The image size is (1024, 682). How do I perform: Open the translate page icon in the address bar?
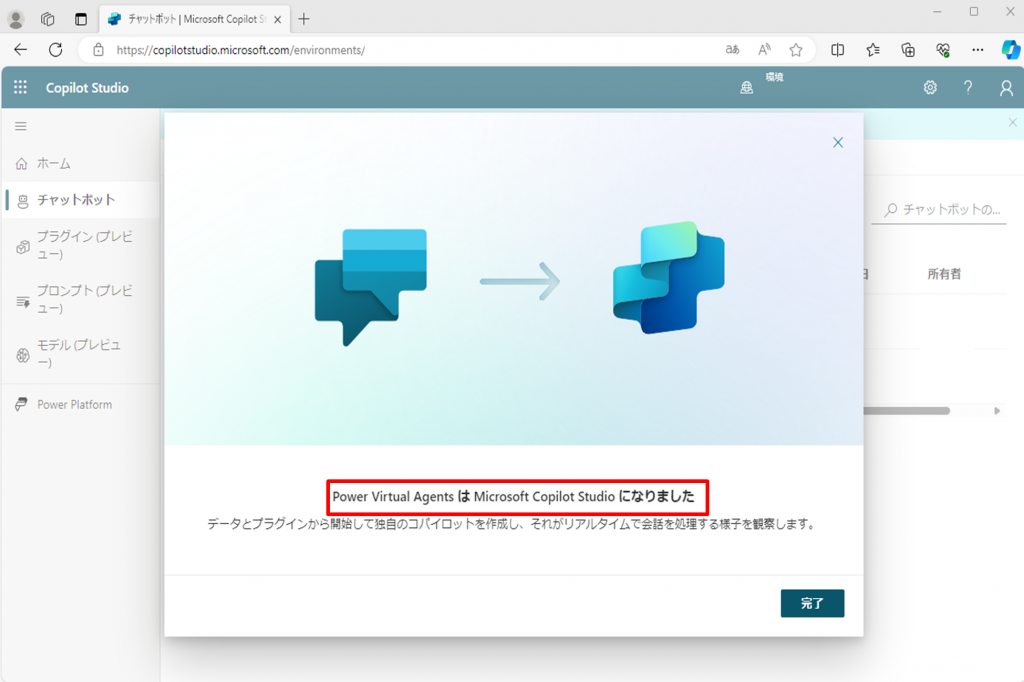point(732,50)
